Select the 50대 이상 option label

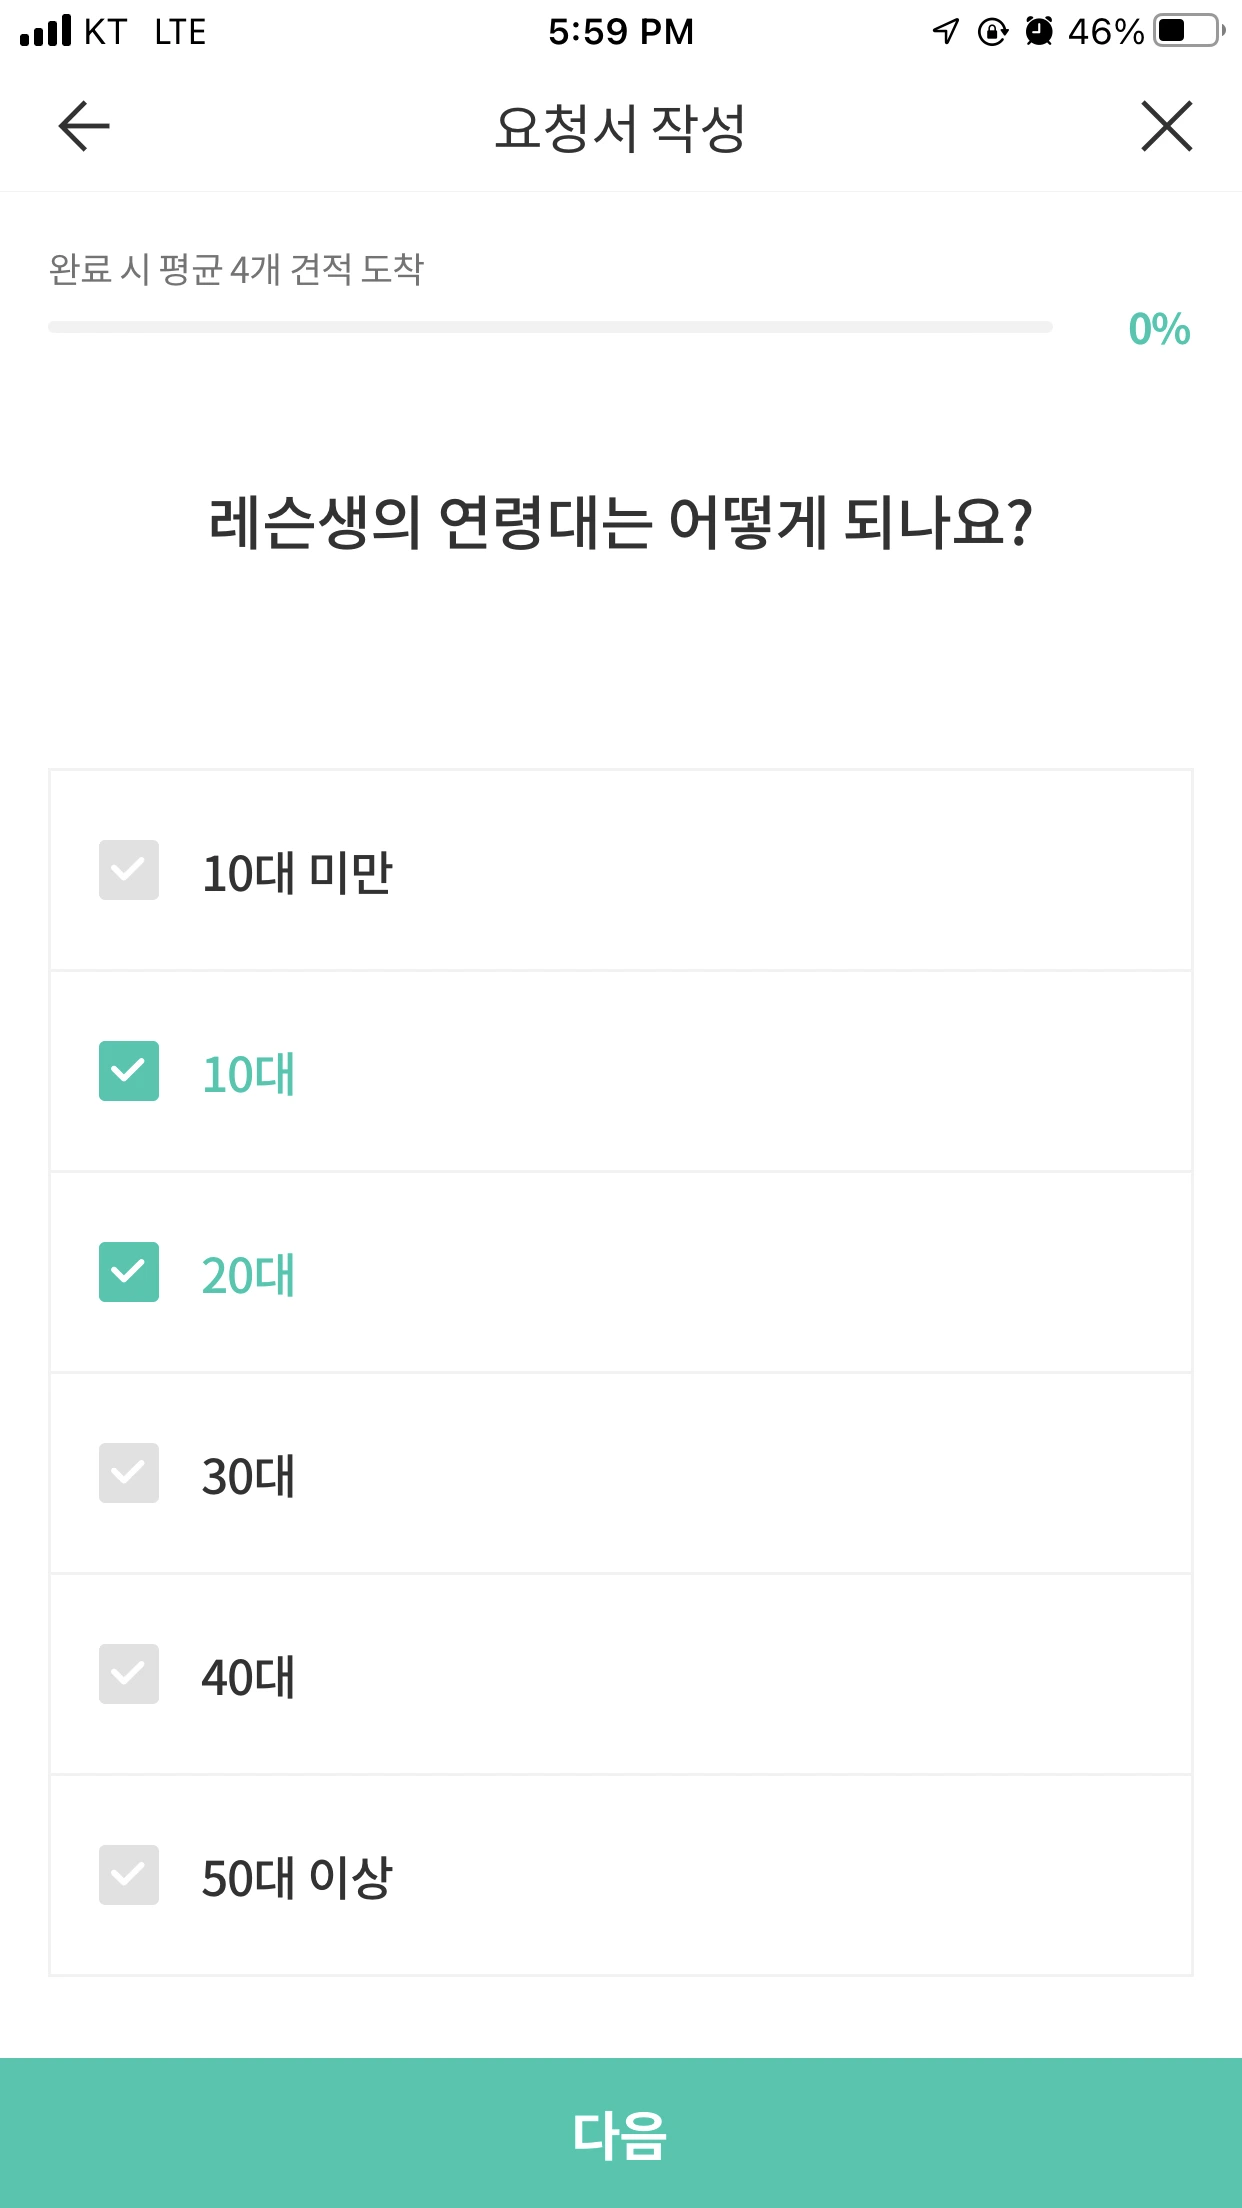(297, 1877)
